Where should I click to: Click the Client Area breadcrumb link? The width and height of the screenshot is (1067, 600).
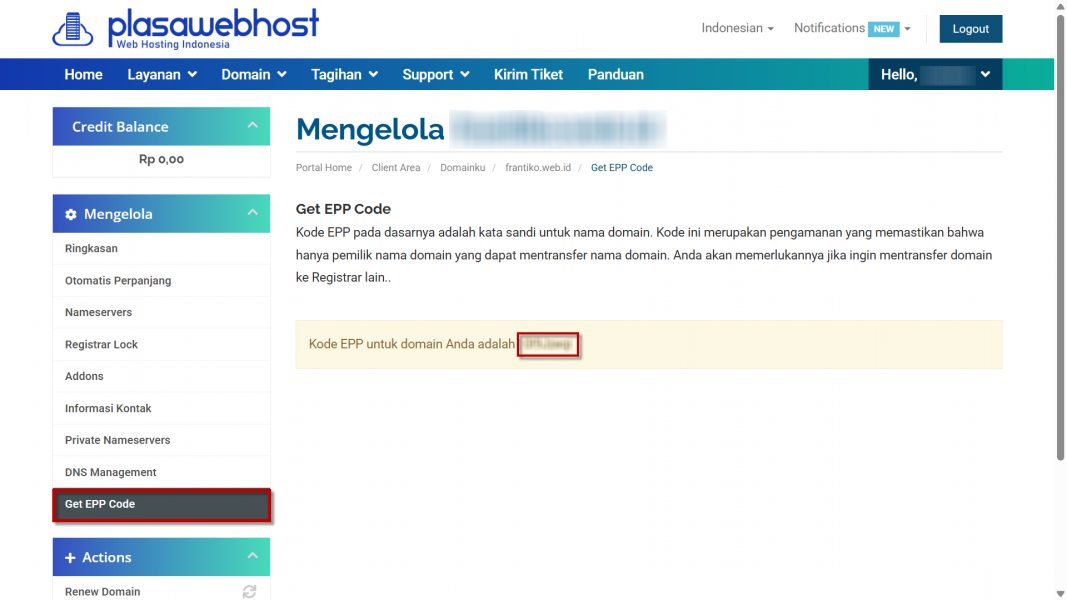[395, 167]
